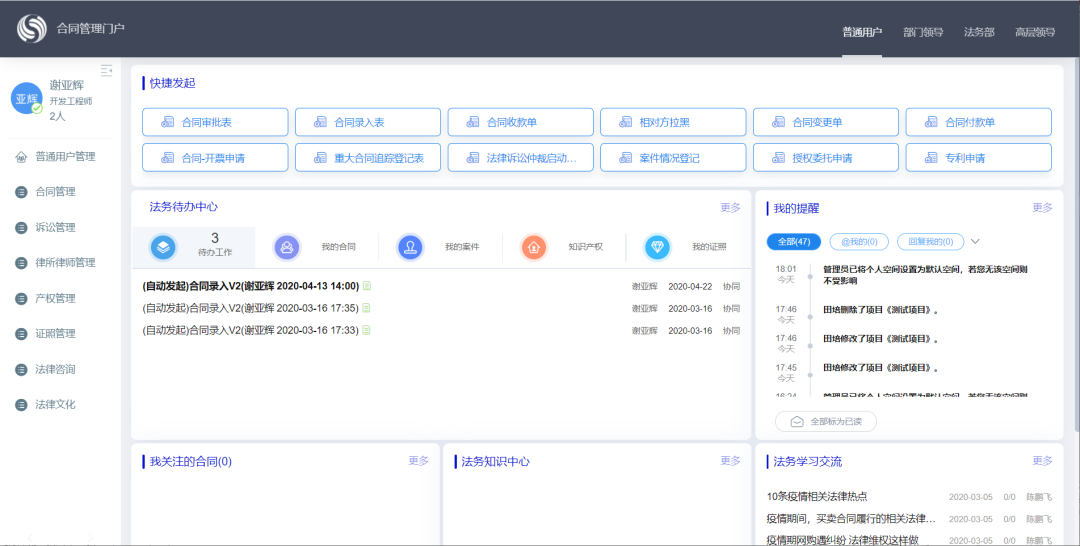The width and height of the screenshot is (1080, 546).
Task: Click the 我的案件 stamp icon
Action: click(x=411, y=247)
